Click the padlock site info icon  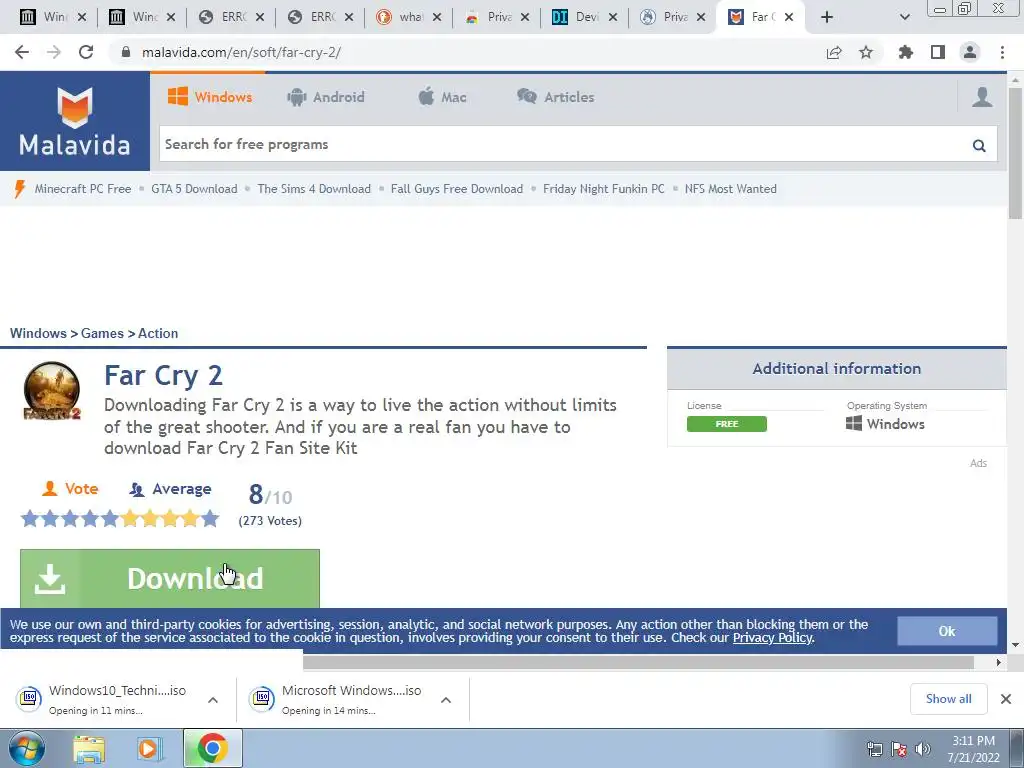coord(126,52)
